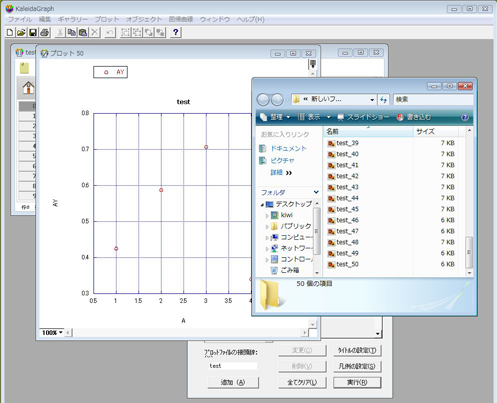Image resolution: width=497 pixels, height=403 pixels.
Task: Open help with the question mark icon
Action: 176,32
